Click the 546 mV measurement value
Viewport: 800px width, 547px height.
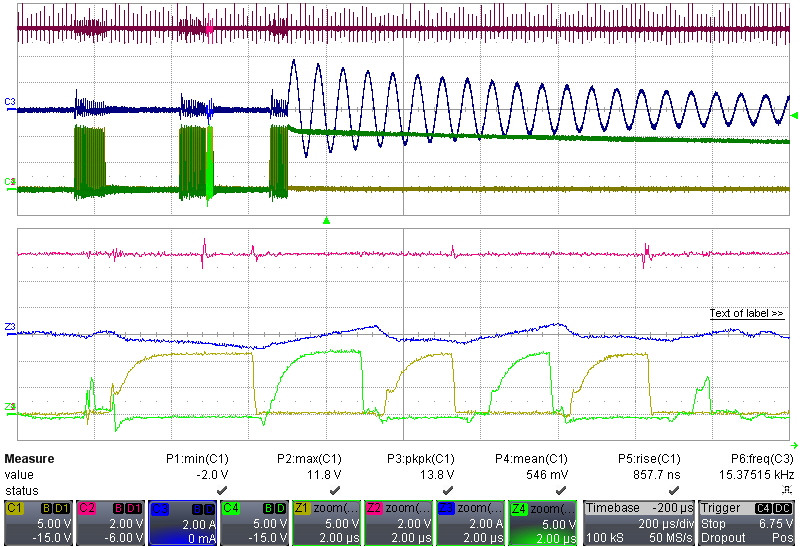(547, 475)
